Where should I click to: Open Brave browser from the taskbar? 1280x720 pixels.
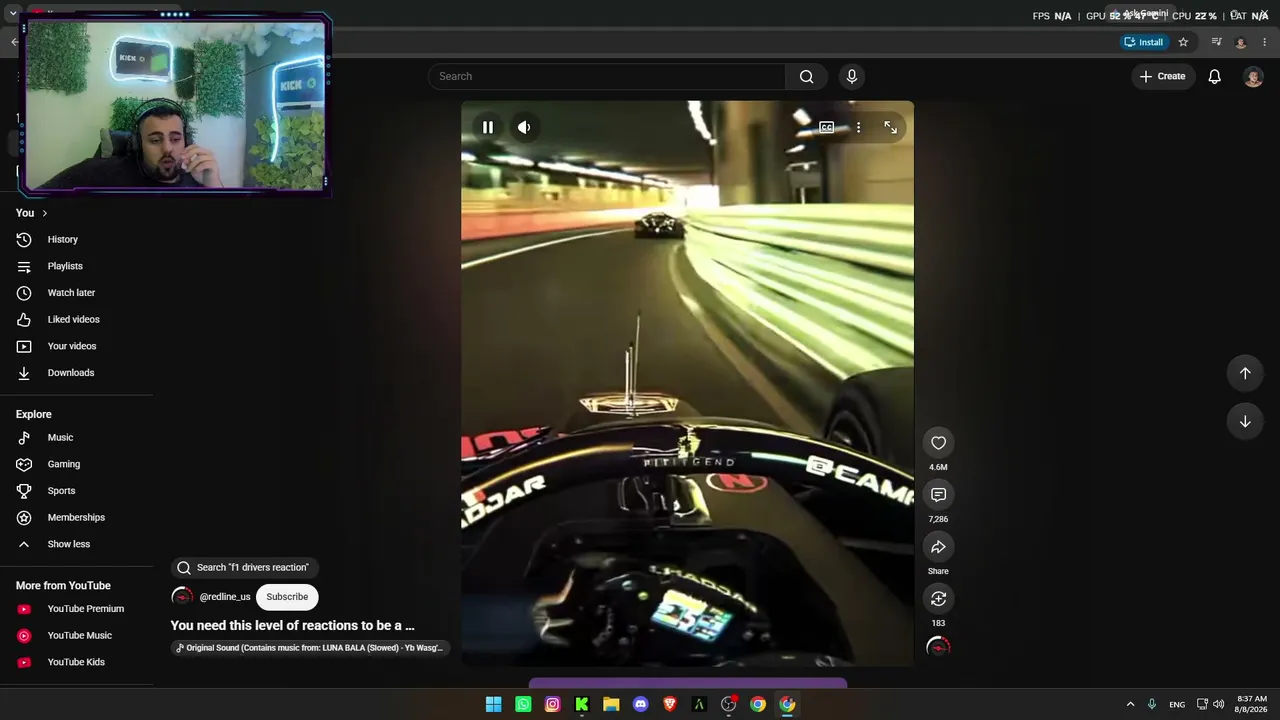pyautogui.click(x=670, y=704)
